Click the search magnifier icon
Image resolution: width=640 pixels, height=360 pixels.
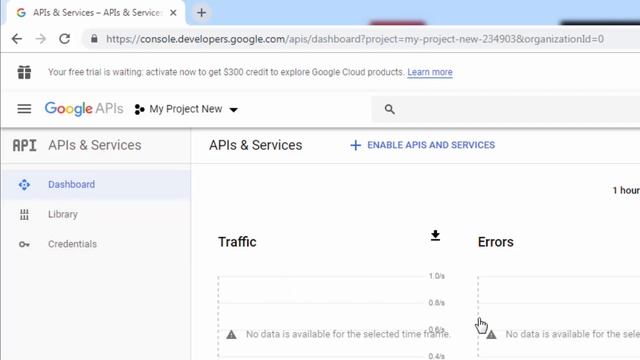click(x=389, y=109)
